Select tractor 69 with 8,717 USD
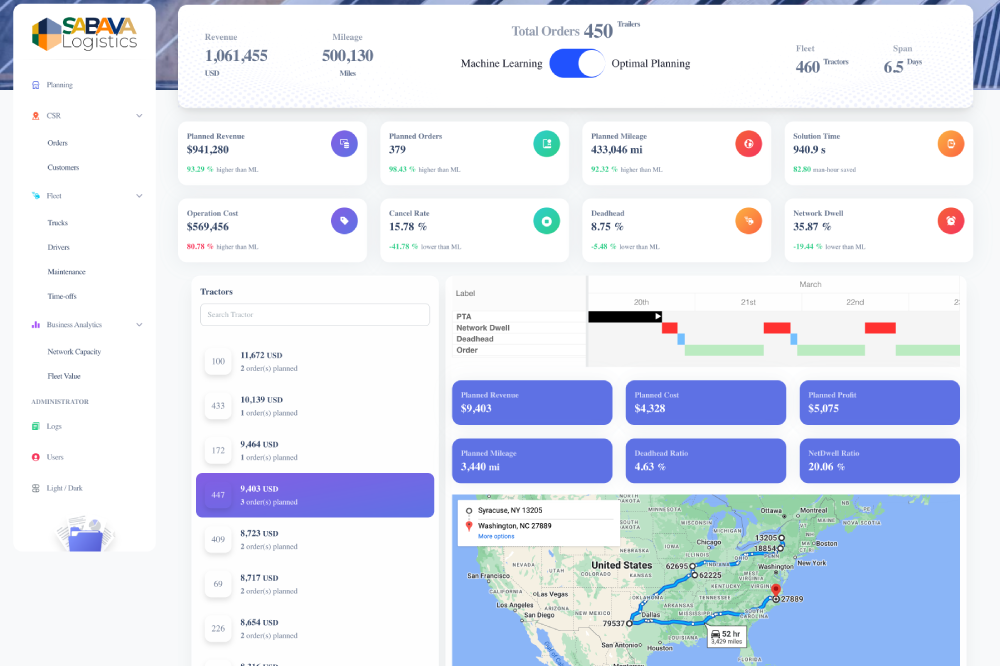1000x666 pixels. coord(315,584)
